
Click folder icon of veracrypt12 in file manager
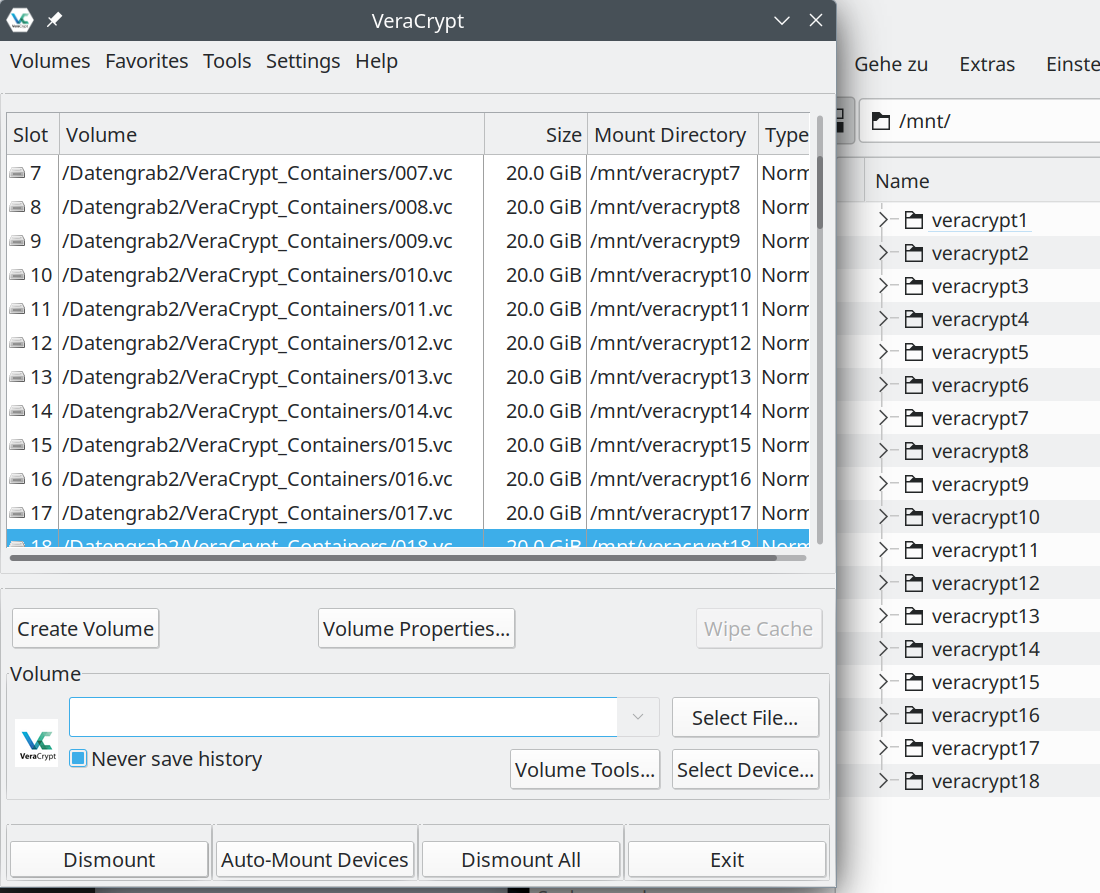pyautogui.click(x=913, y=583)
